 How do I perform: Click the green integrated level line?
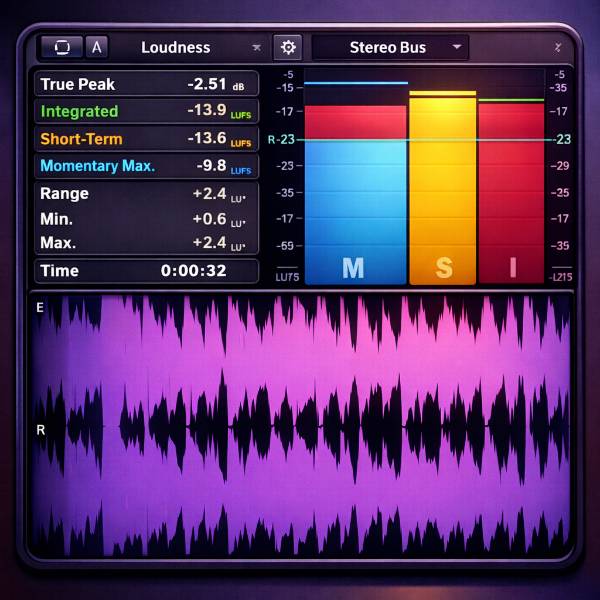(x=511, y=100)
